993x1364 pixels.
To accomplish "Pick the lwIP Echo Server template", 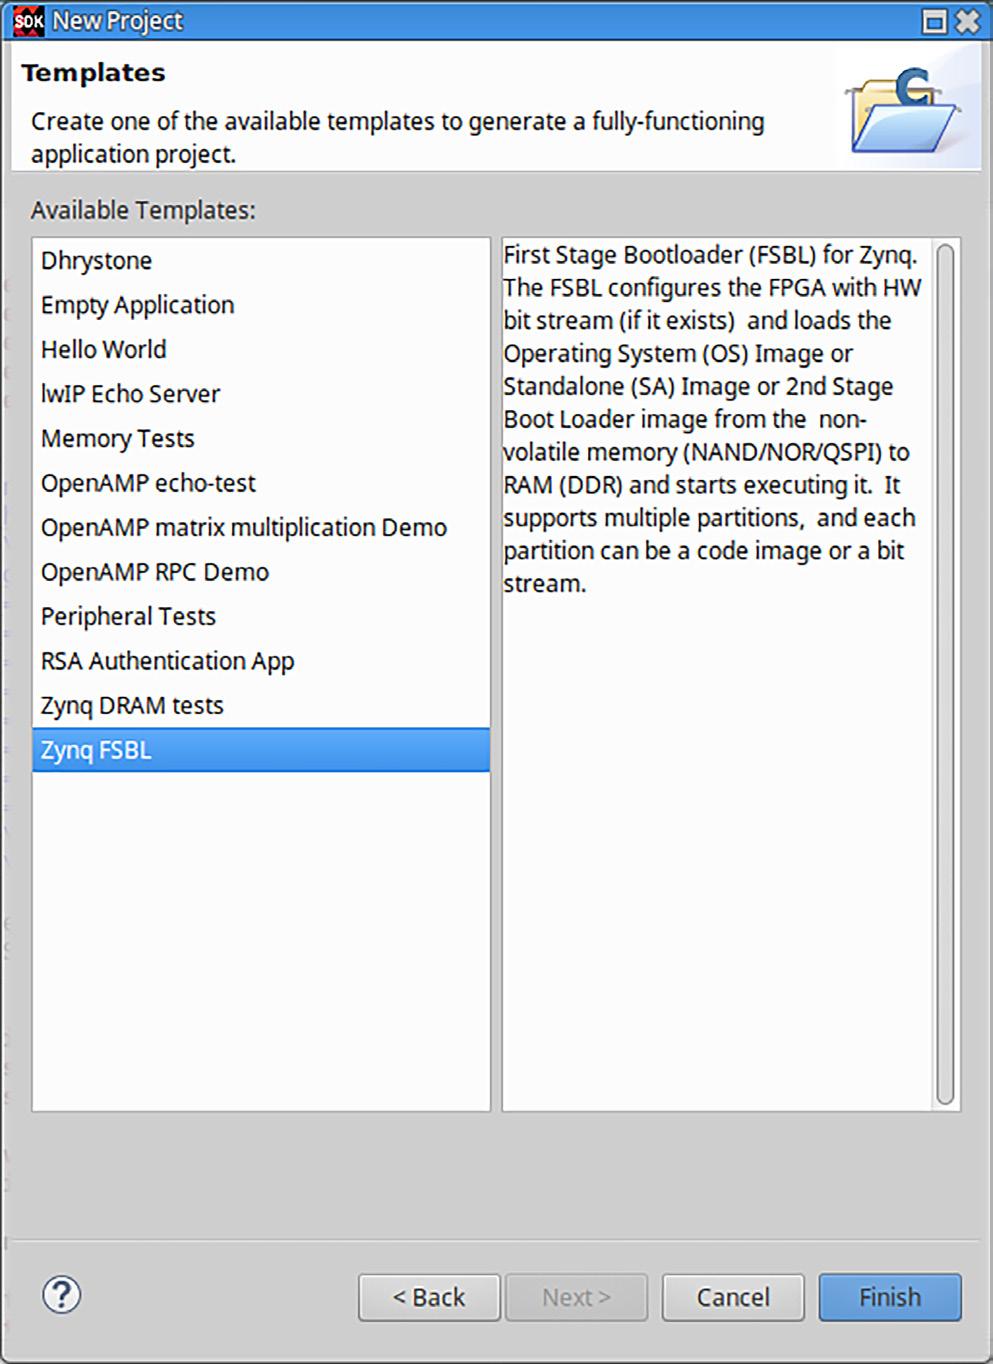I will pyautogui.click(x=261, y=394).
